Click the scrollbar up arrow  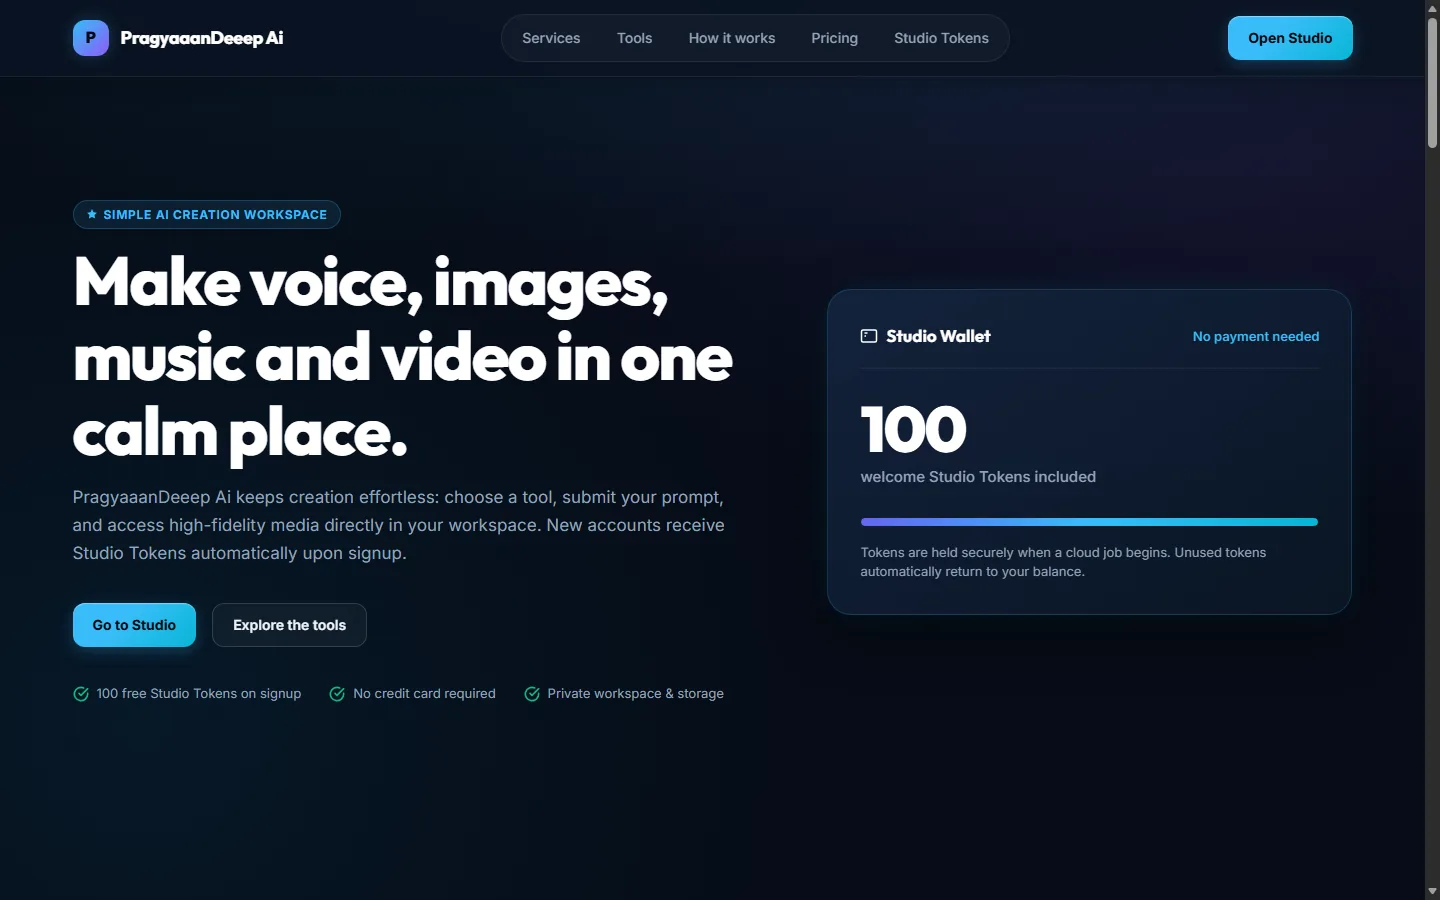(x=1432, y=7)
